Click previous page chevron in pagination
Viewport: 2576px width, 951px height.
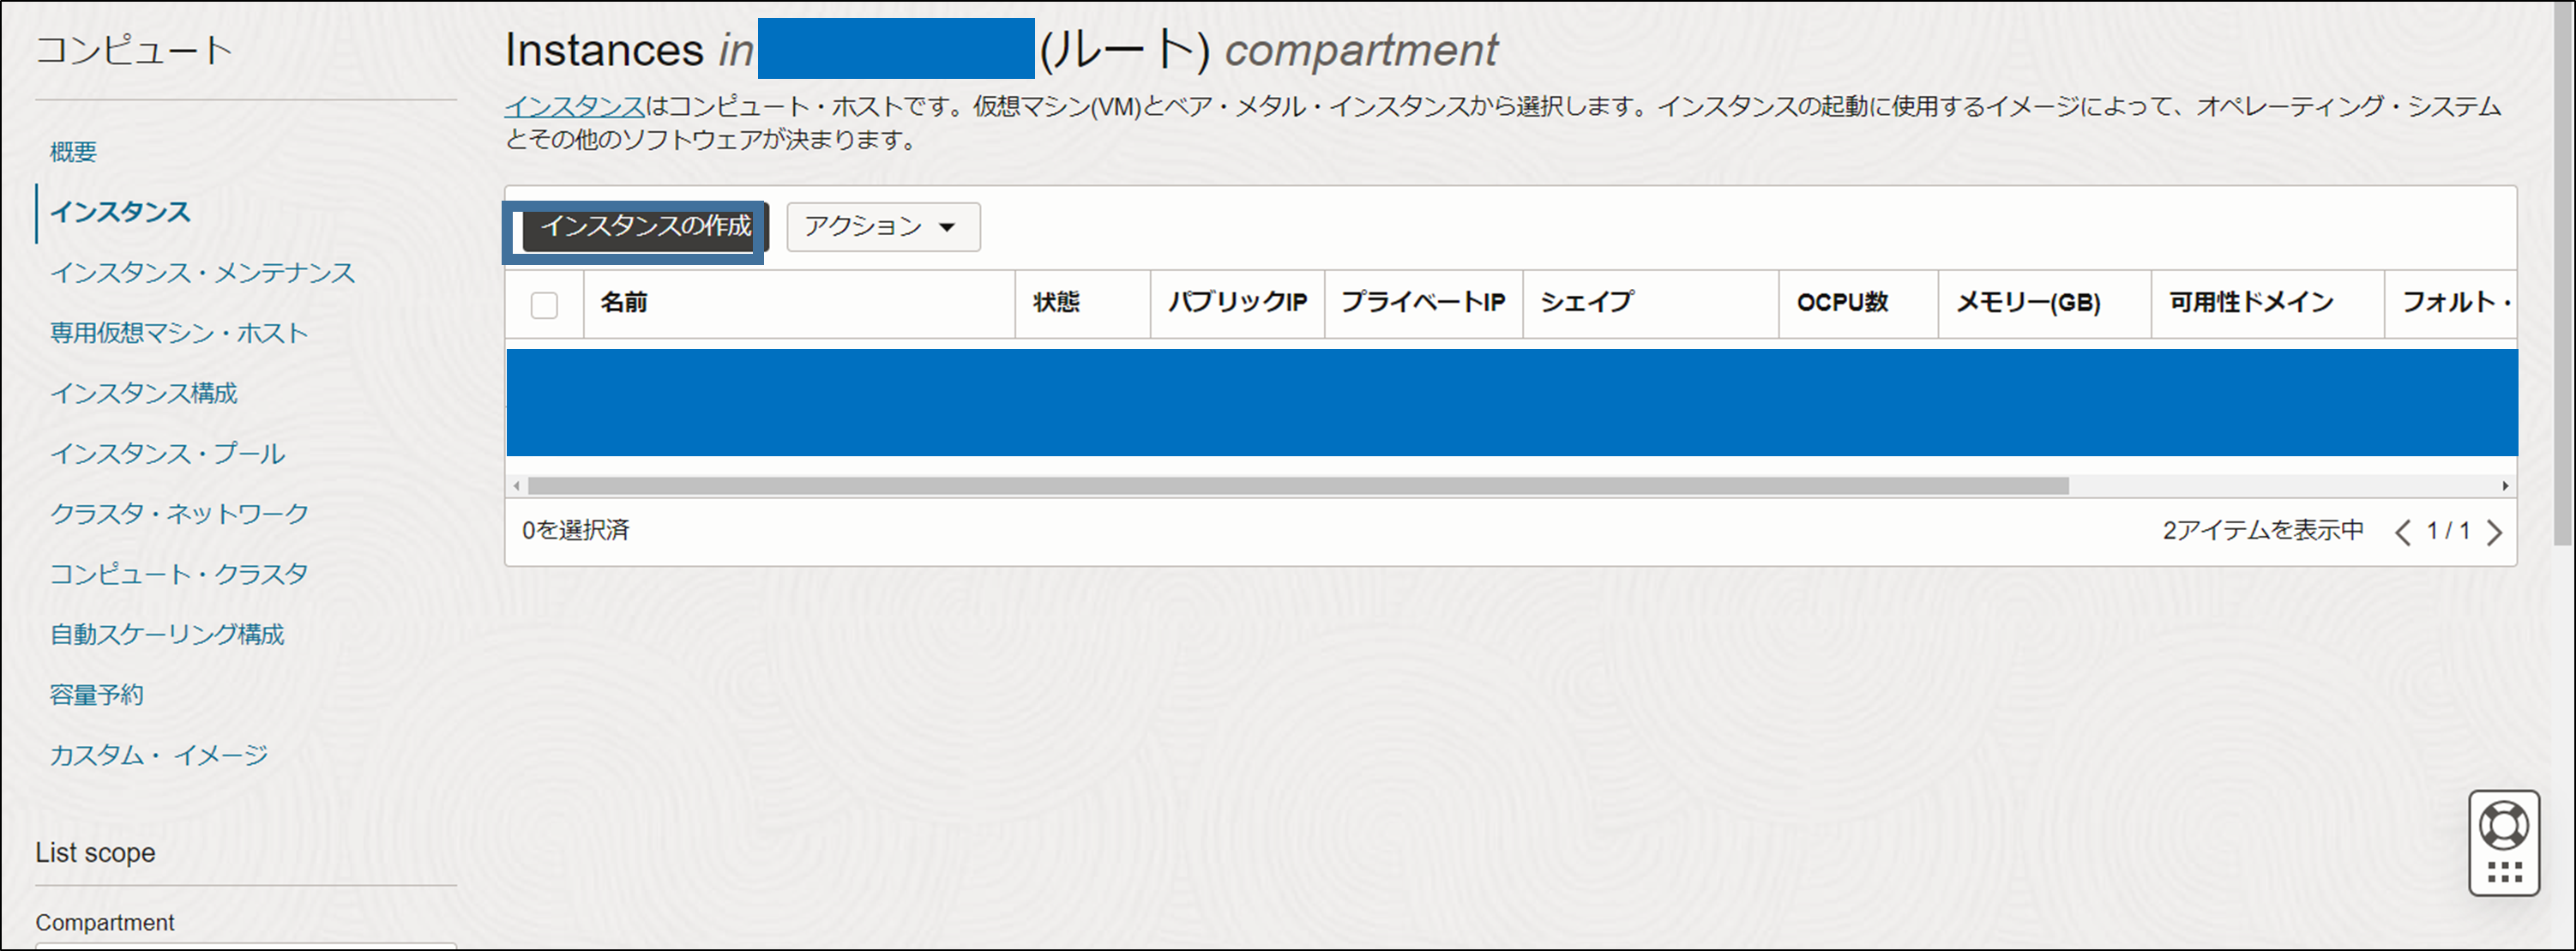click(x=2403, y=531)
